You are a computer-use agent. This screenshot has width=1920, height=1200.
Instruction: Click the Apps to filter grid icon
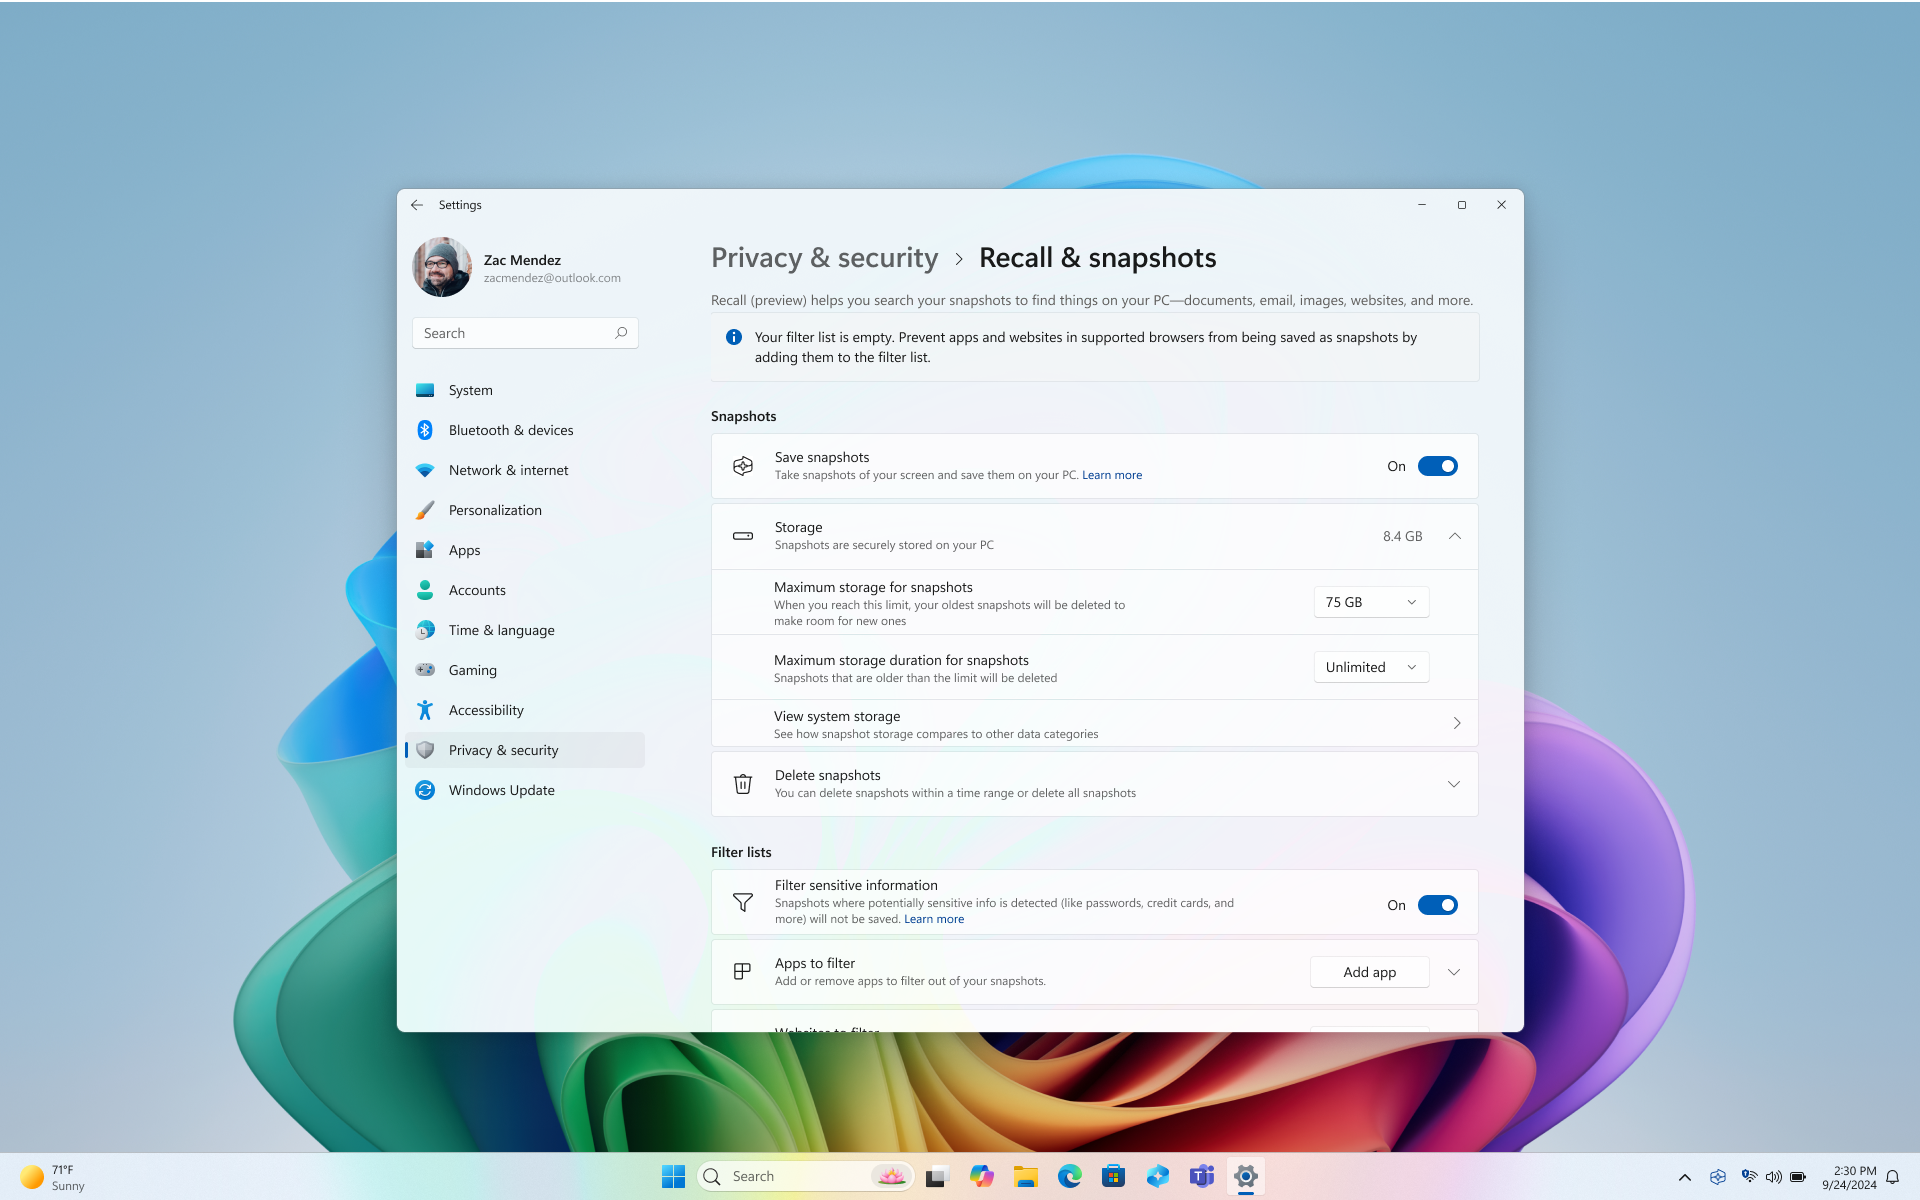[x=742, y=971]
